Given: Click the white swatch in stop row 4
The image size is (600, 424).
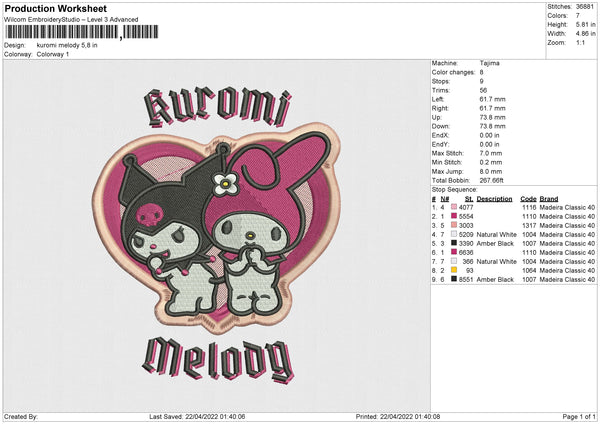Looking at the screenshot, I should (454, 234).
